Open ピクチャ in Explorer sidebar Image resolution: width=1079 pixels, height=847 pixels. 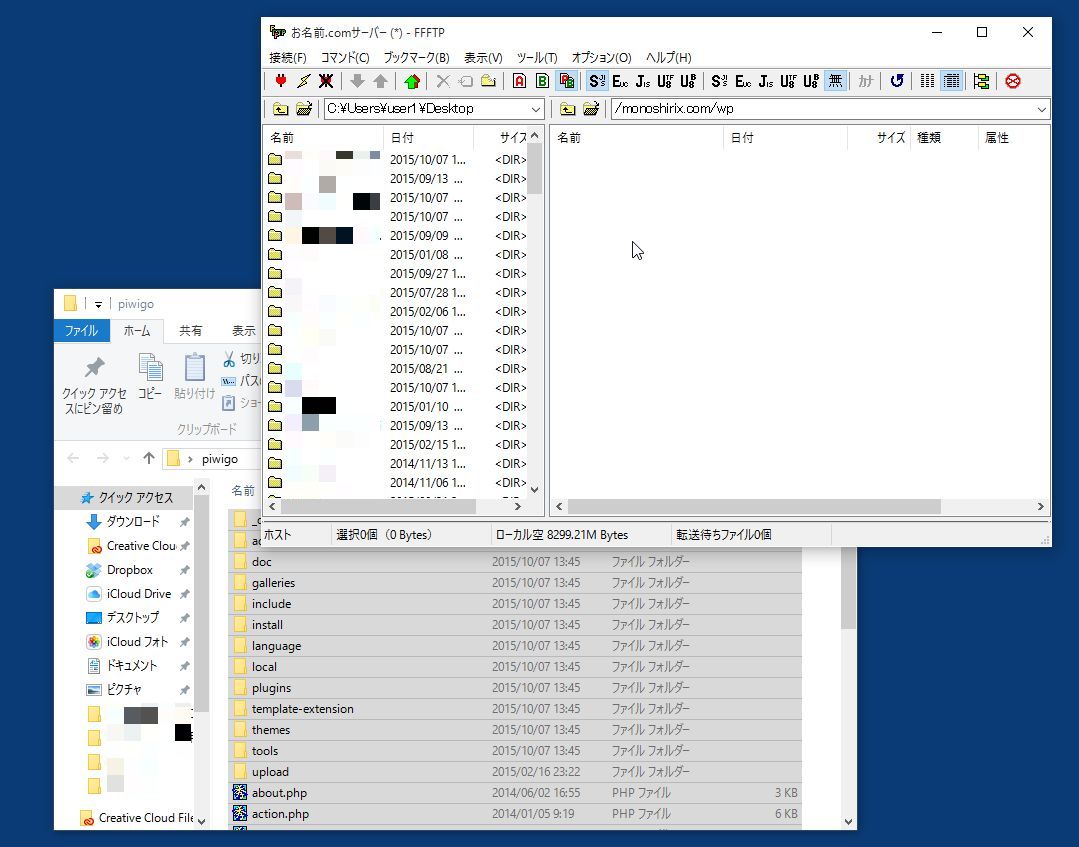(x=124, y=689)
